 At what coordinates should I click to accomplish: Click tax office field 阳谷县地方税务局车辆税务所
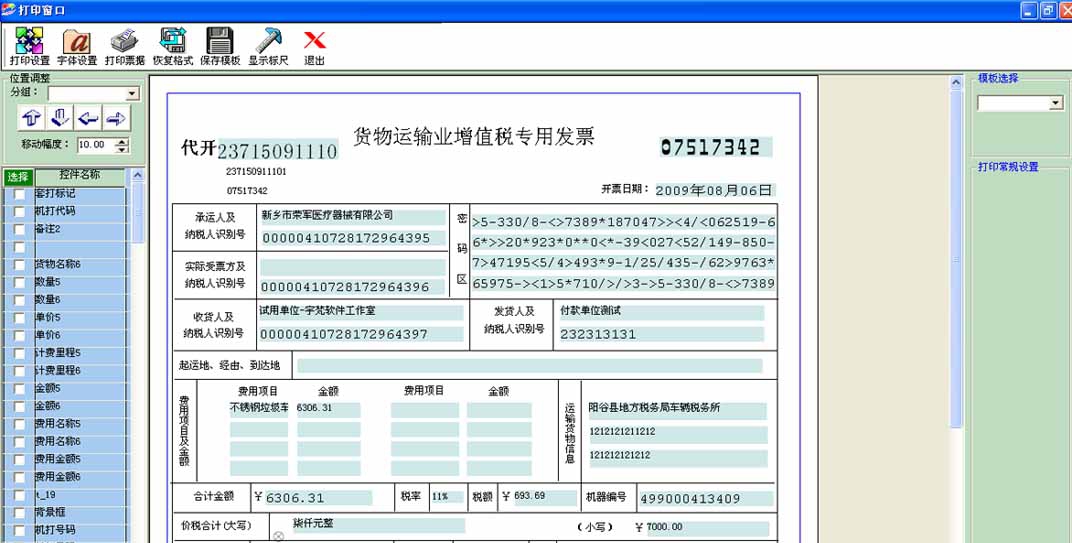click(677, 410)
